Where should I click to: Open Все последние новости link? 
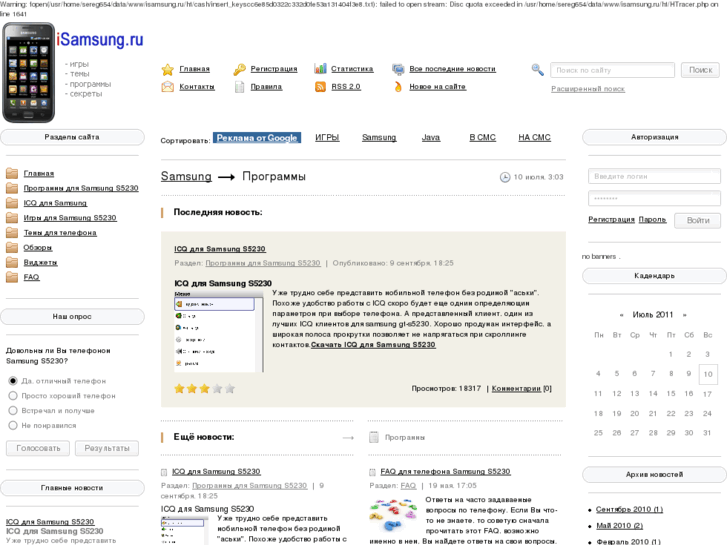point(453,69)
